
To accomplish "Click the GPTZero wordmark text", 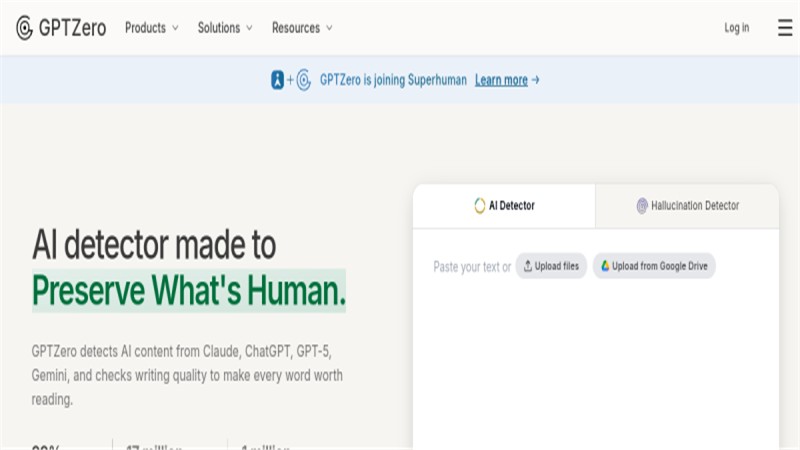I will 72,28.
